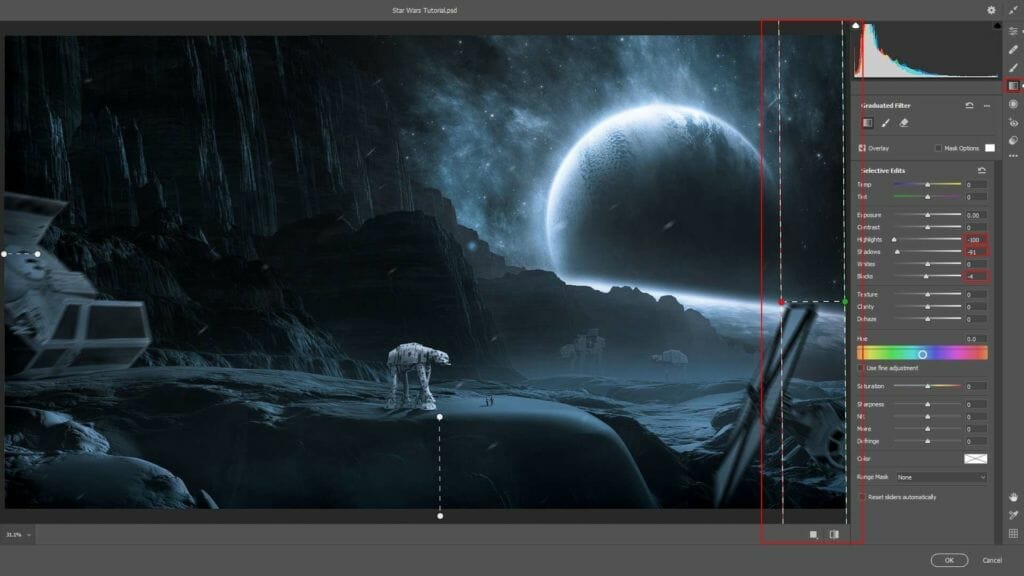This screenshot has height=576, width=1024.
Task: Enable the Mask Options checkbox
Action: pyautogui.click(x=938, y=148)
